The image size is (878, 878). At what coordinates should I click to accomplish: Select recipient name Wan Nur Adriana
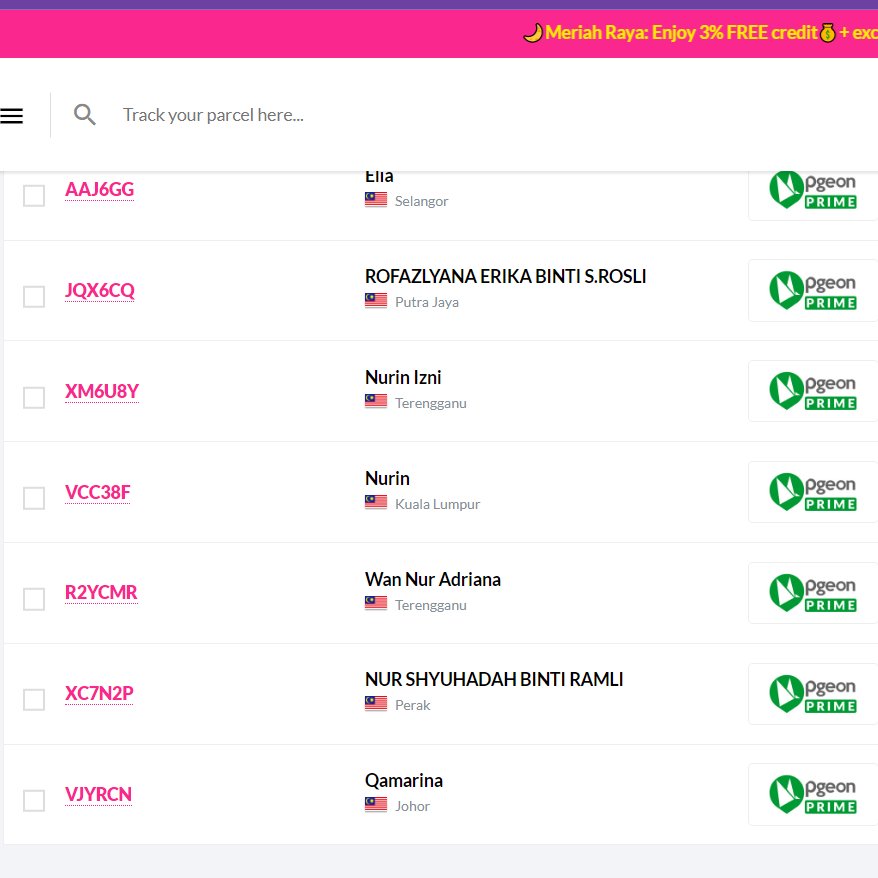[433, 579]
